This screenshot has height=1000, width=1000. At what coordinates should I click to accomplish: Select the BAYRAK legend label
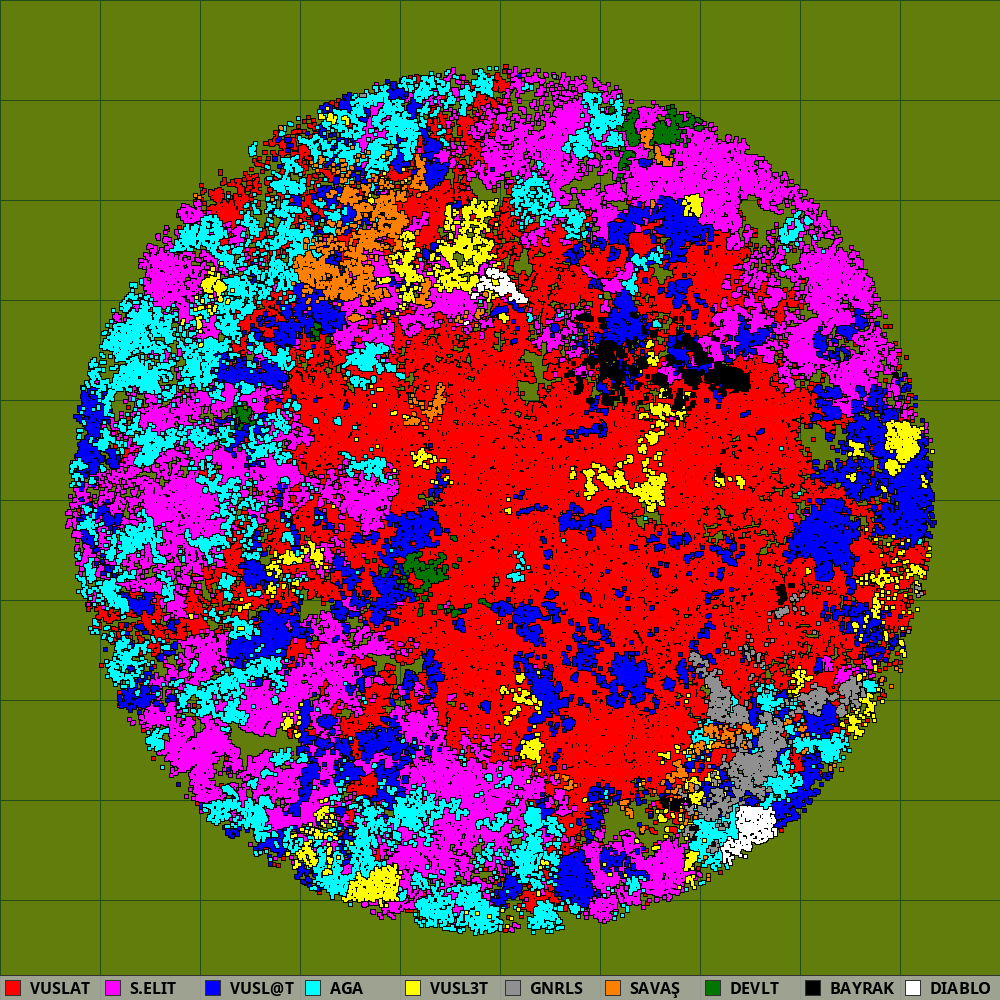click(862, 989)
